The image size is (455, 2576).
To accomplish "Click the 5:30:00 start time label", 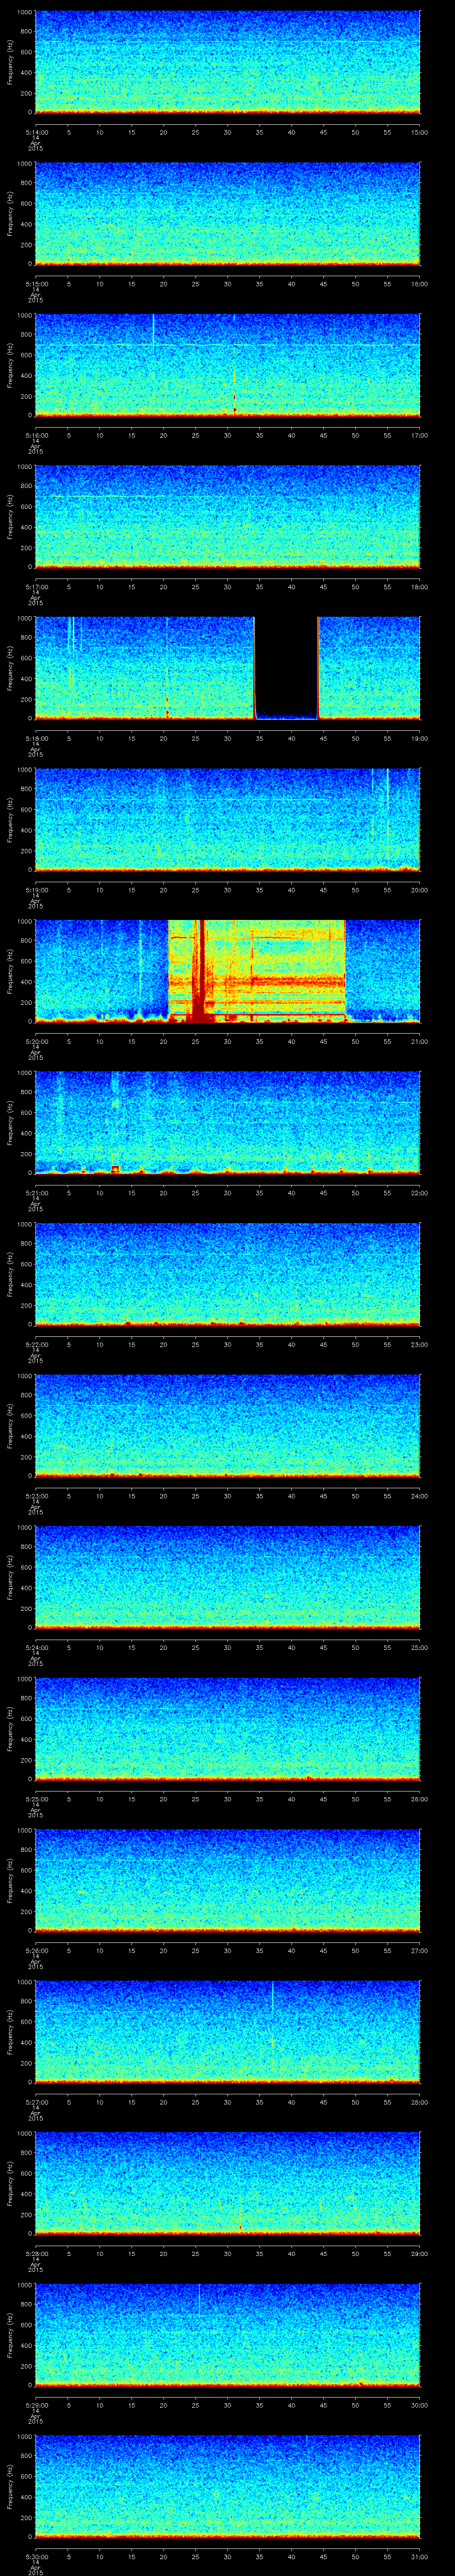I will tap(36, 2556).
